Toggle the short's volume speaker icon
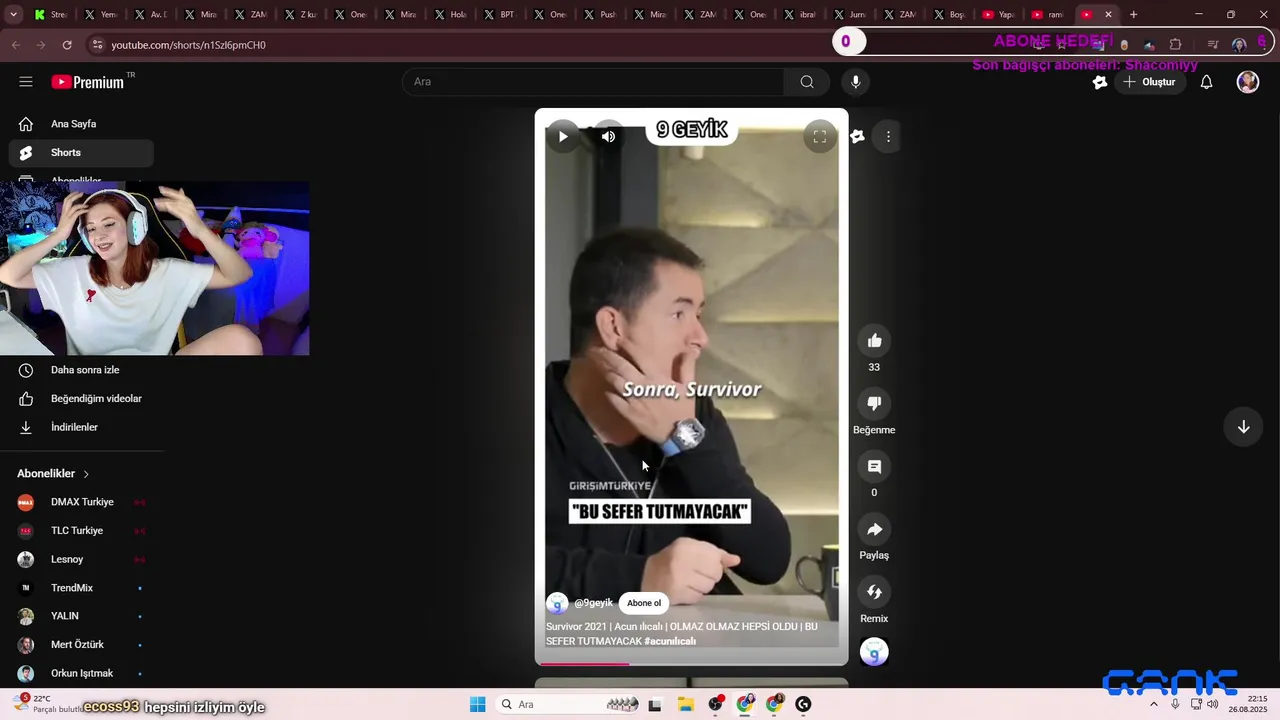This screenshot has height=720, width=1280. pos(608,137)
